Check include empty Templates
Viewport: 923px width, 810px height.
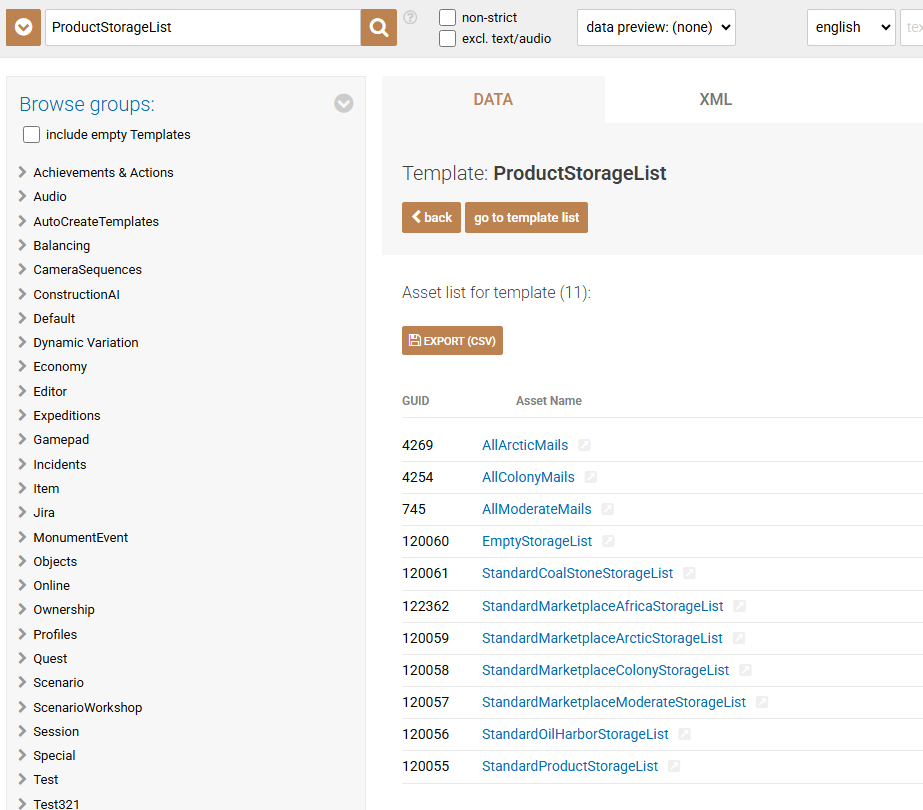(32, 134)
